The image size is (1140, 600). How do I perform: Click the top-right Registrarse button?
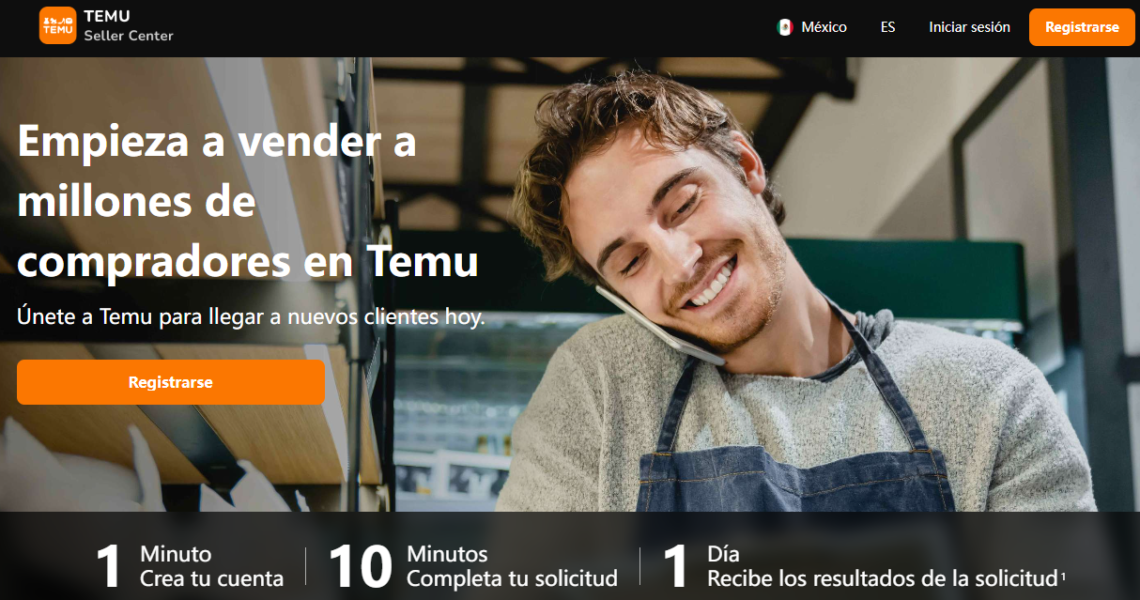[1082, 28]
